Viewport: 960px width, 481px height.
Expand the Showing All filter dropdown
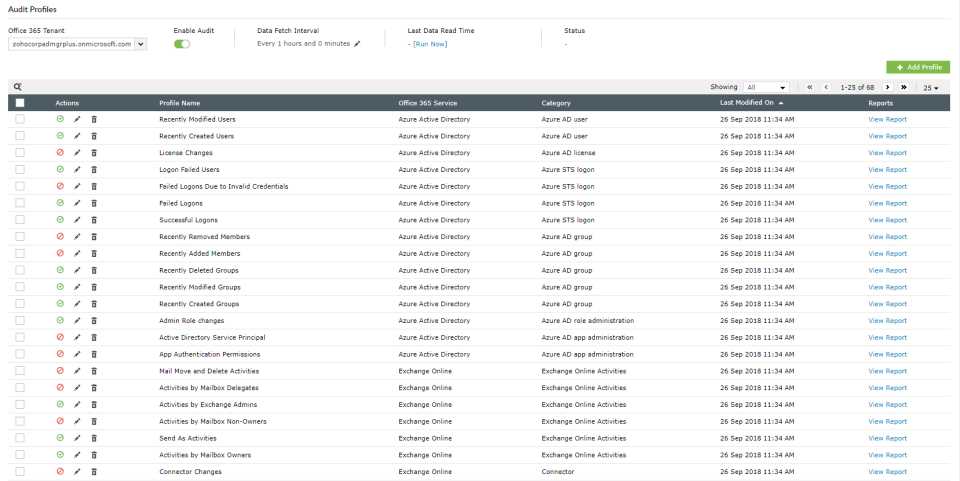[x=766, y=87]
